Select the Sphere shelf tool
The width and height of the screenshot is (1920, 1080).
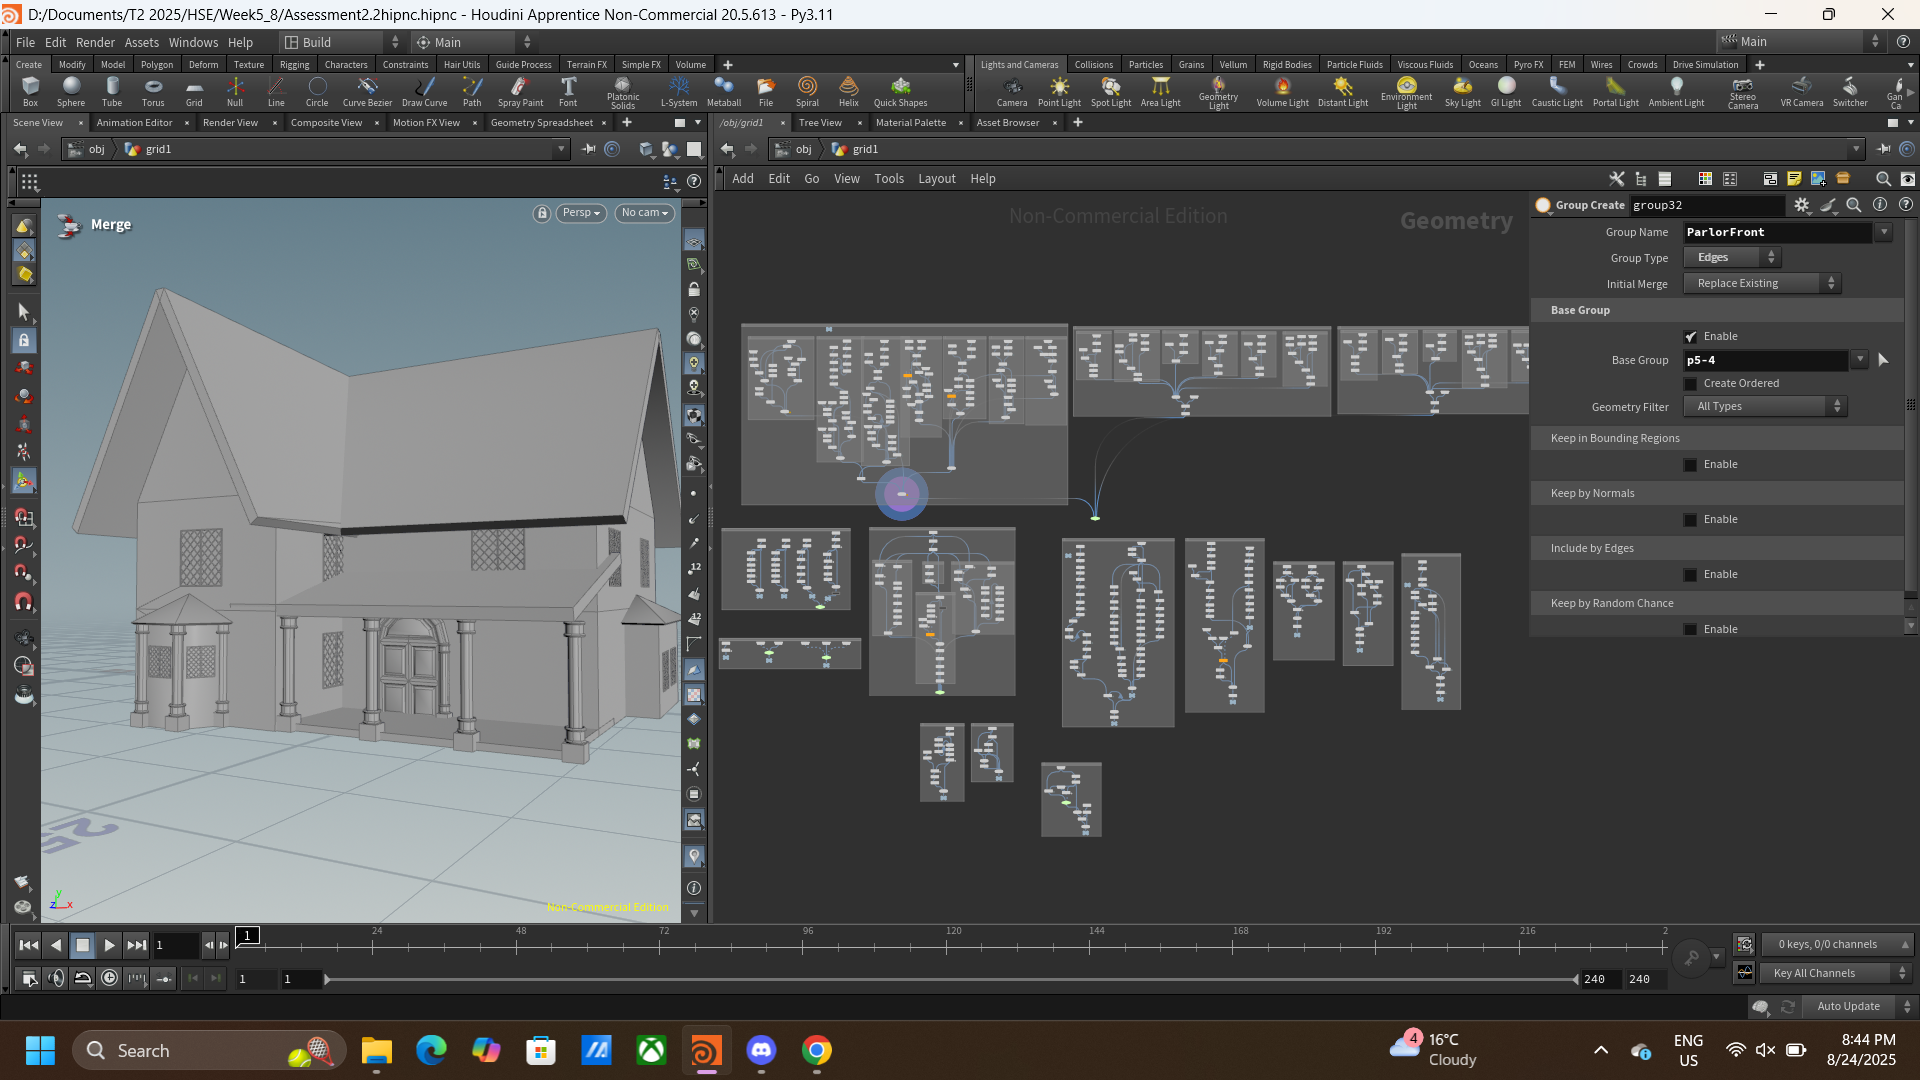click(x=71, y=91)
